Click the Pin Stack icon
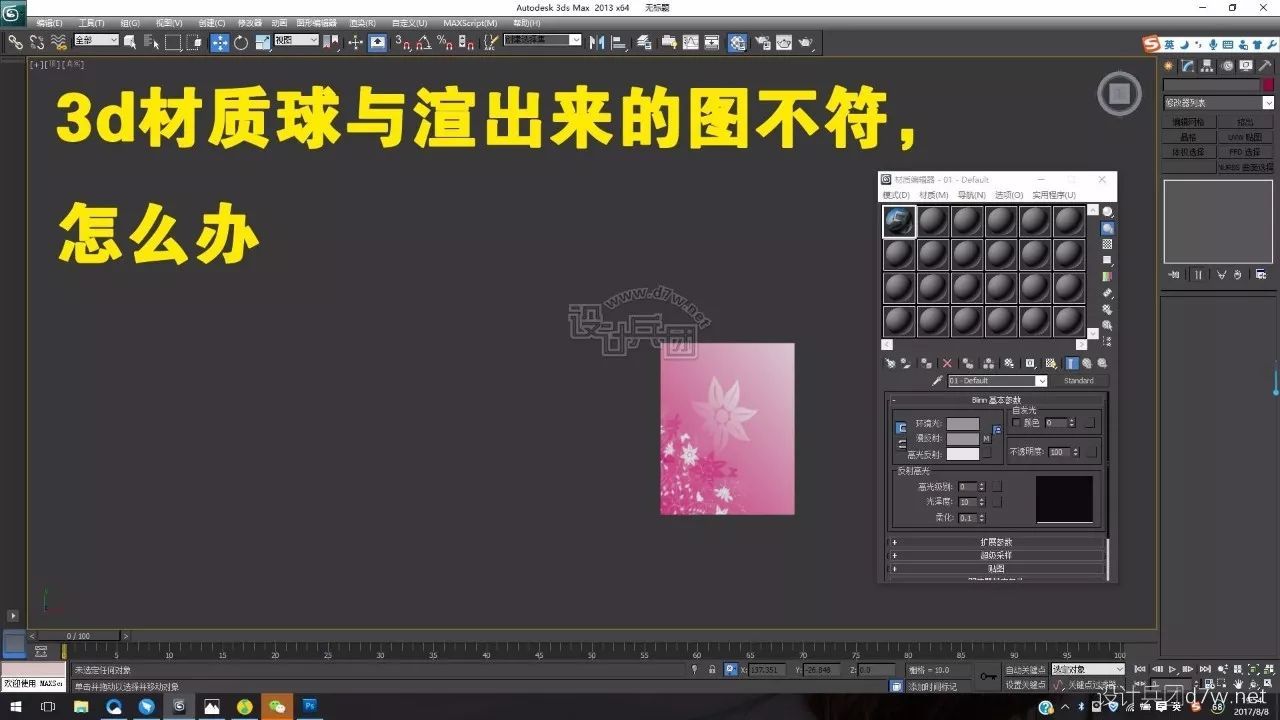Screen dimensions: 1280x720 (x=1175, y=274)
